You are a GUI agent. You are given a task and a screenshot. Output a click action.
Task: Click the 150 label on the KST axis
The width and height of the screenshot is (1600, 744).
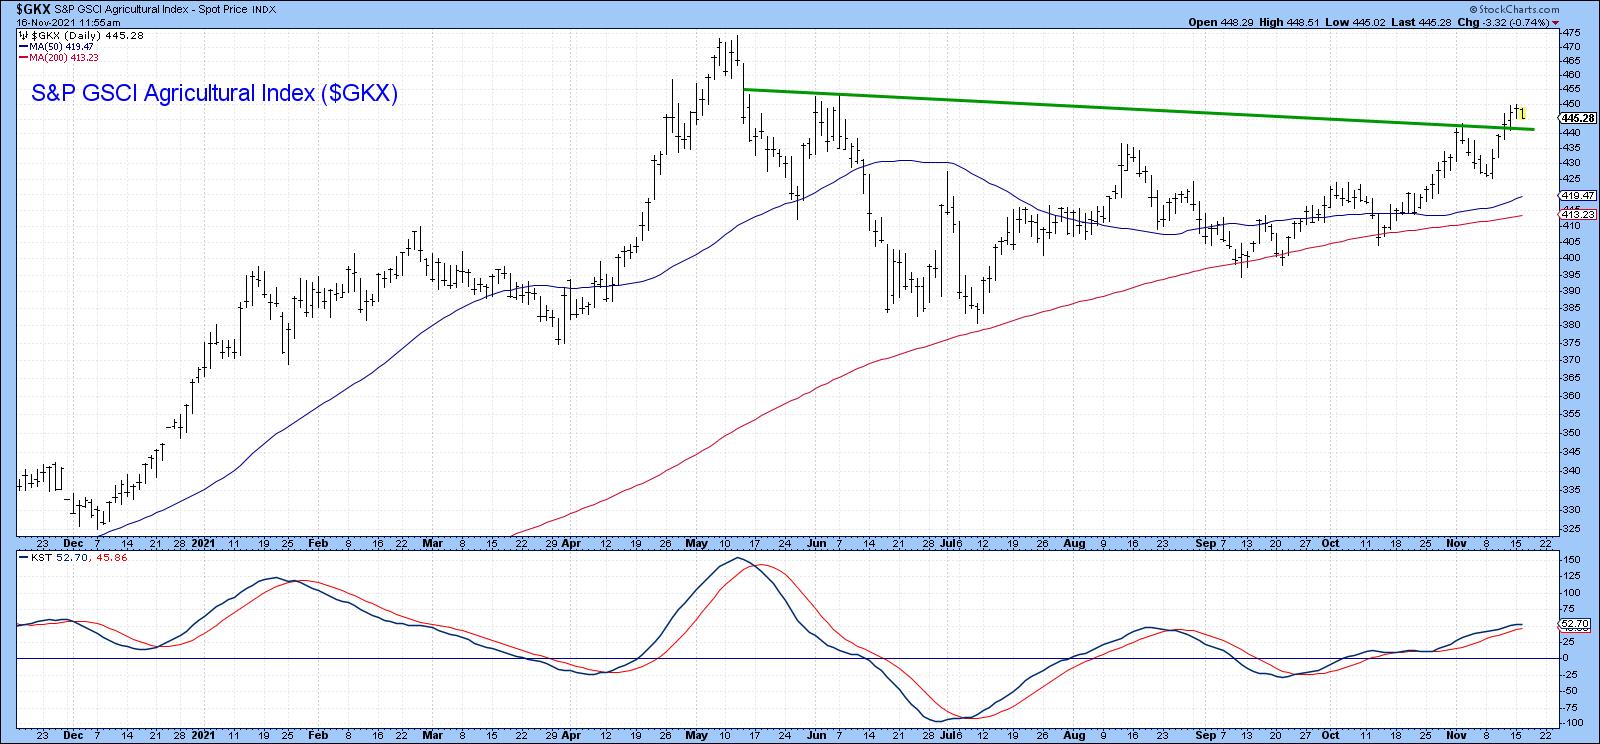(x=1571, y=559)
